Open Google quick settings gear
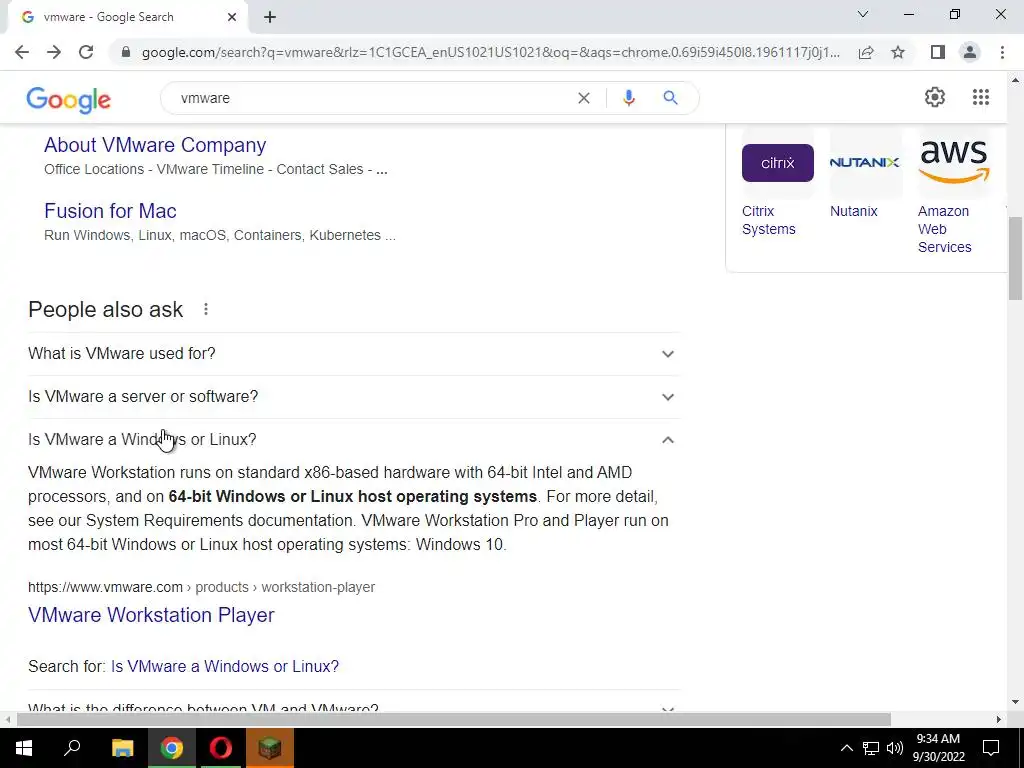This screenshot has height=768, width=1024. click(935, 97)
